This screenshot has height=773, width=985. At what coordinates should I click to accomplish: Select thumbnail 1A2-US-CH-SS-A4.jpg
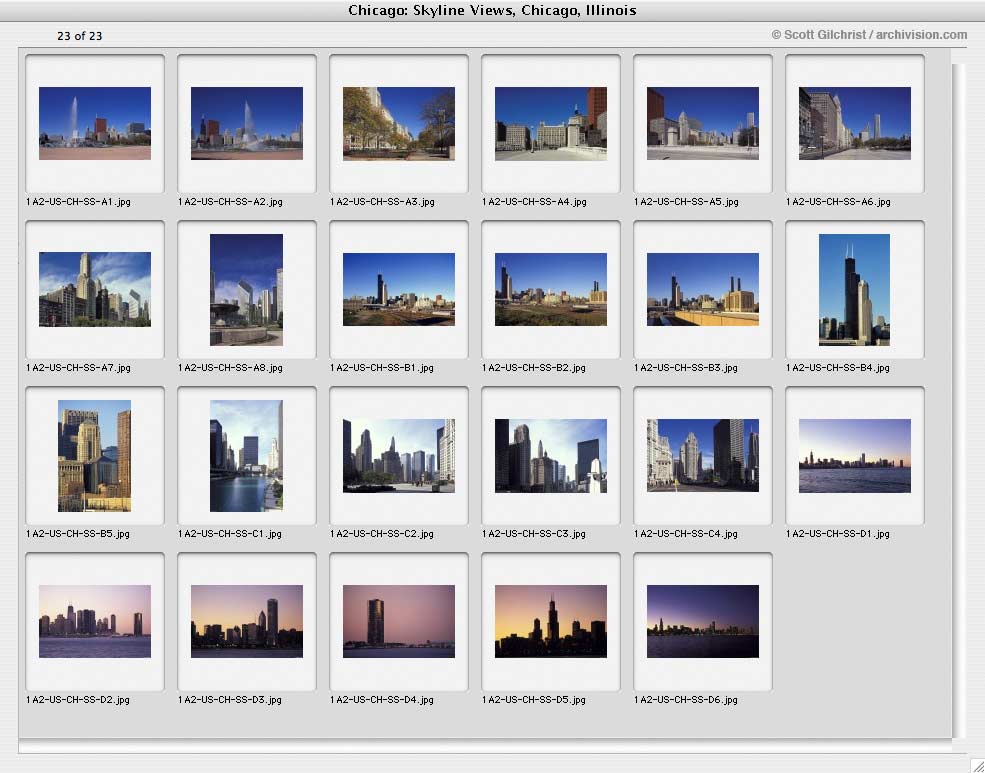pyautogui.click(x=551, y=123)
